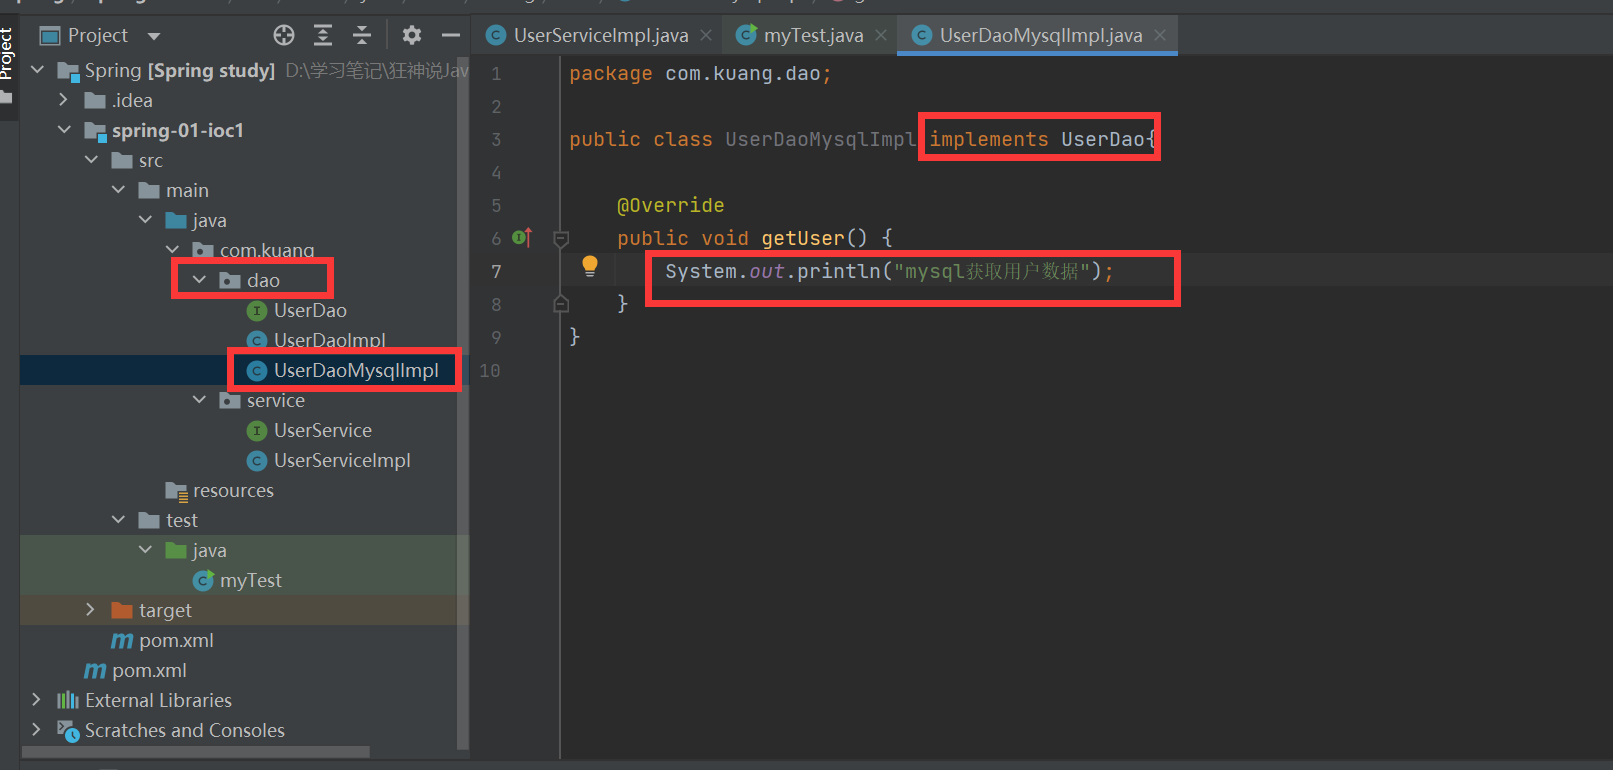
Task: Expand the .idea folder
Action: [64, 100]
